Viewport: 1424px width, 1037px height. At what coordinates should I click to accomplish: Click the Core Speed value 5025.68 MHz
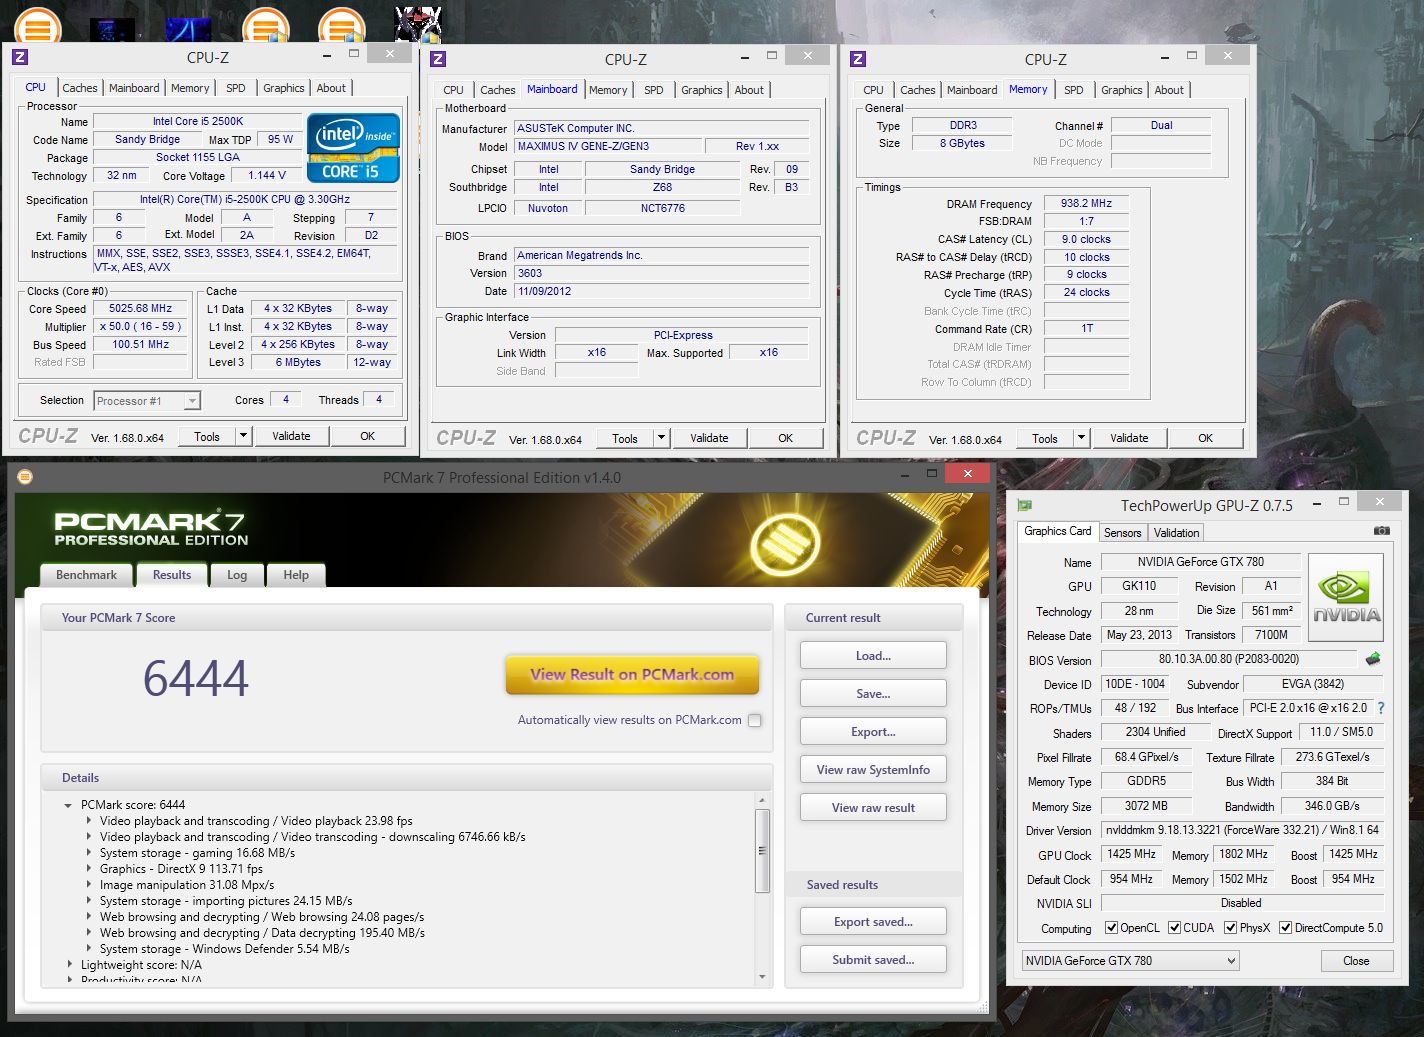point(141,308)
